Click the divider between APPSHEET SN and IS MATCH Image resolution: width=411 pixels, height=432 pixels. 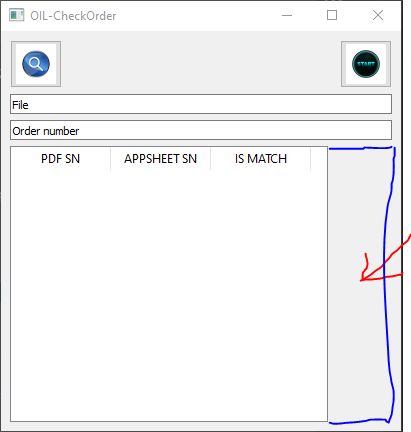(x=210, y=159)
